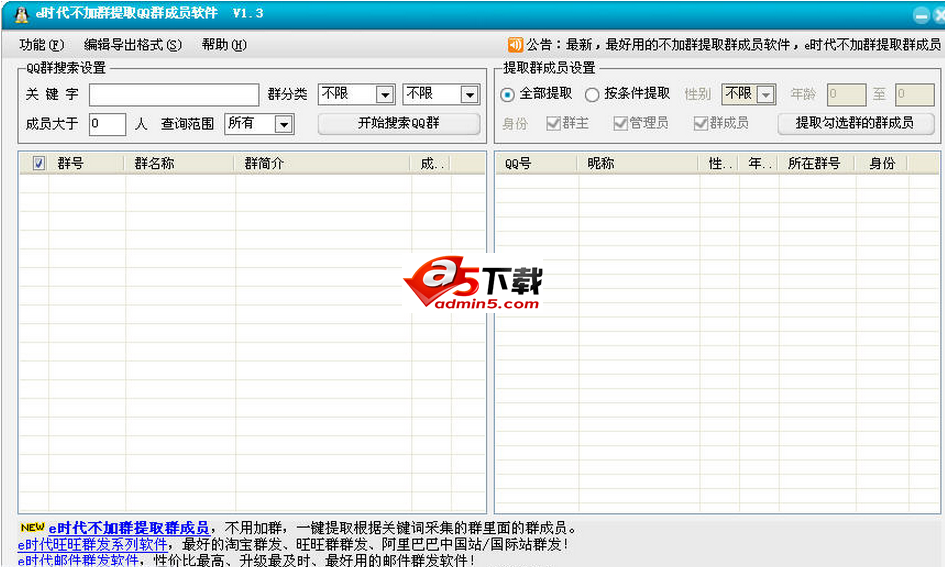Toggle the select-all checkbox in 群号 header
This screenshot has width=945, height=567.
pos(39,163)
